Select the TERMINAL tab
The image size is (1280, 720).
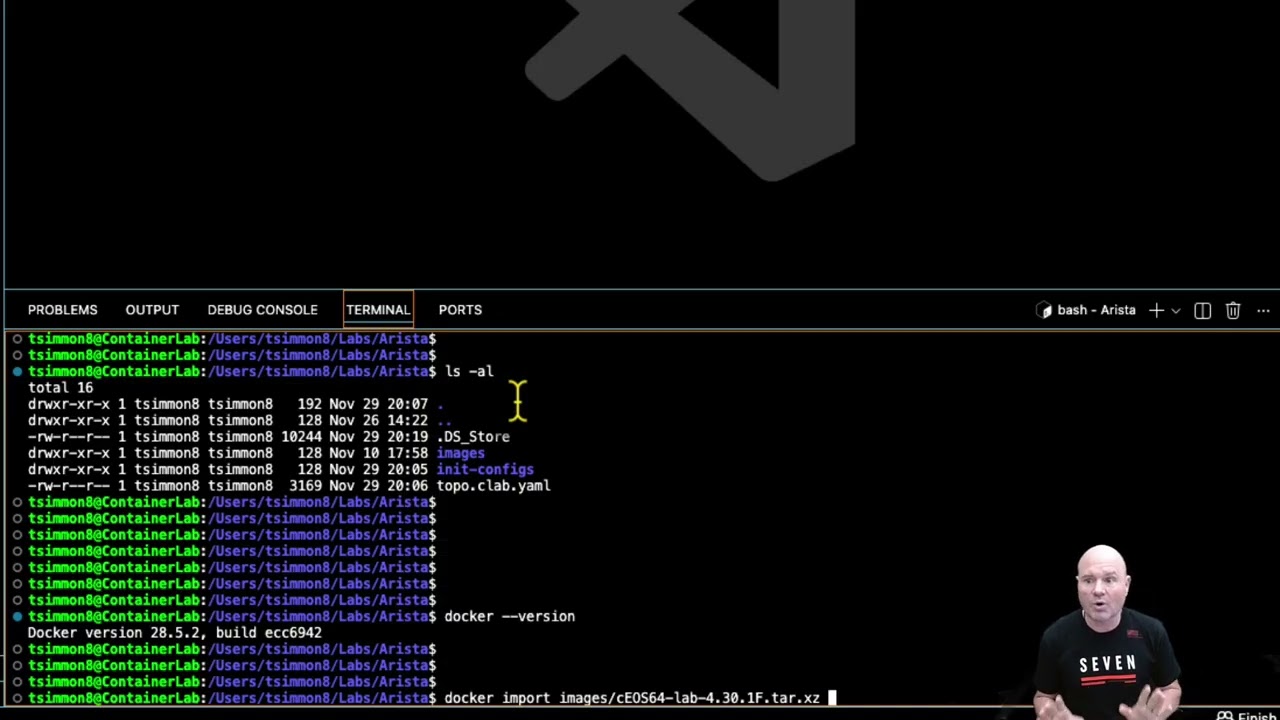tap(378, 310)
